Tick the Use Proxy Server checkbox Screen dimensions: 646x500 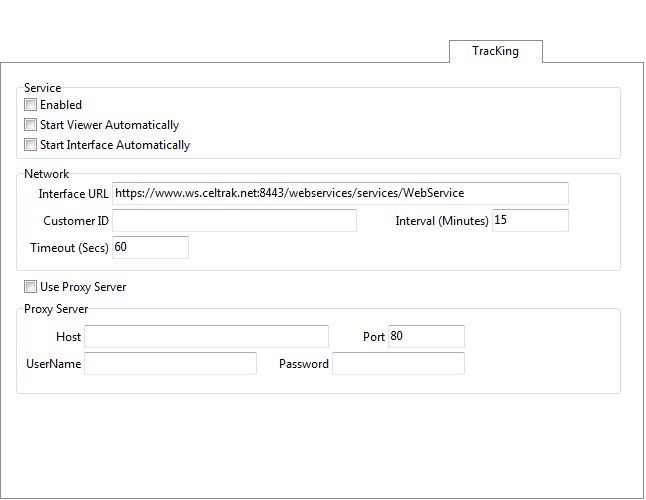tap(31, 287)
